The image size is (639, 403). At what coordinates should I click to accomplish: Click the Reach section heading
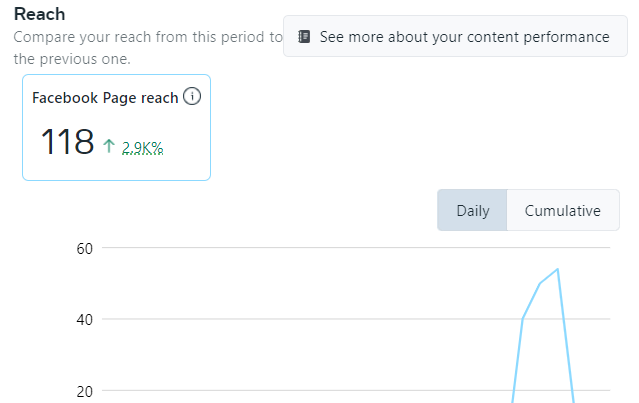click(41, 14)
